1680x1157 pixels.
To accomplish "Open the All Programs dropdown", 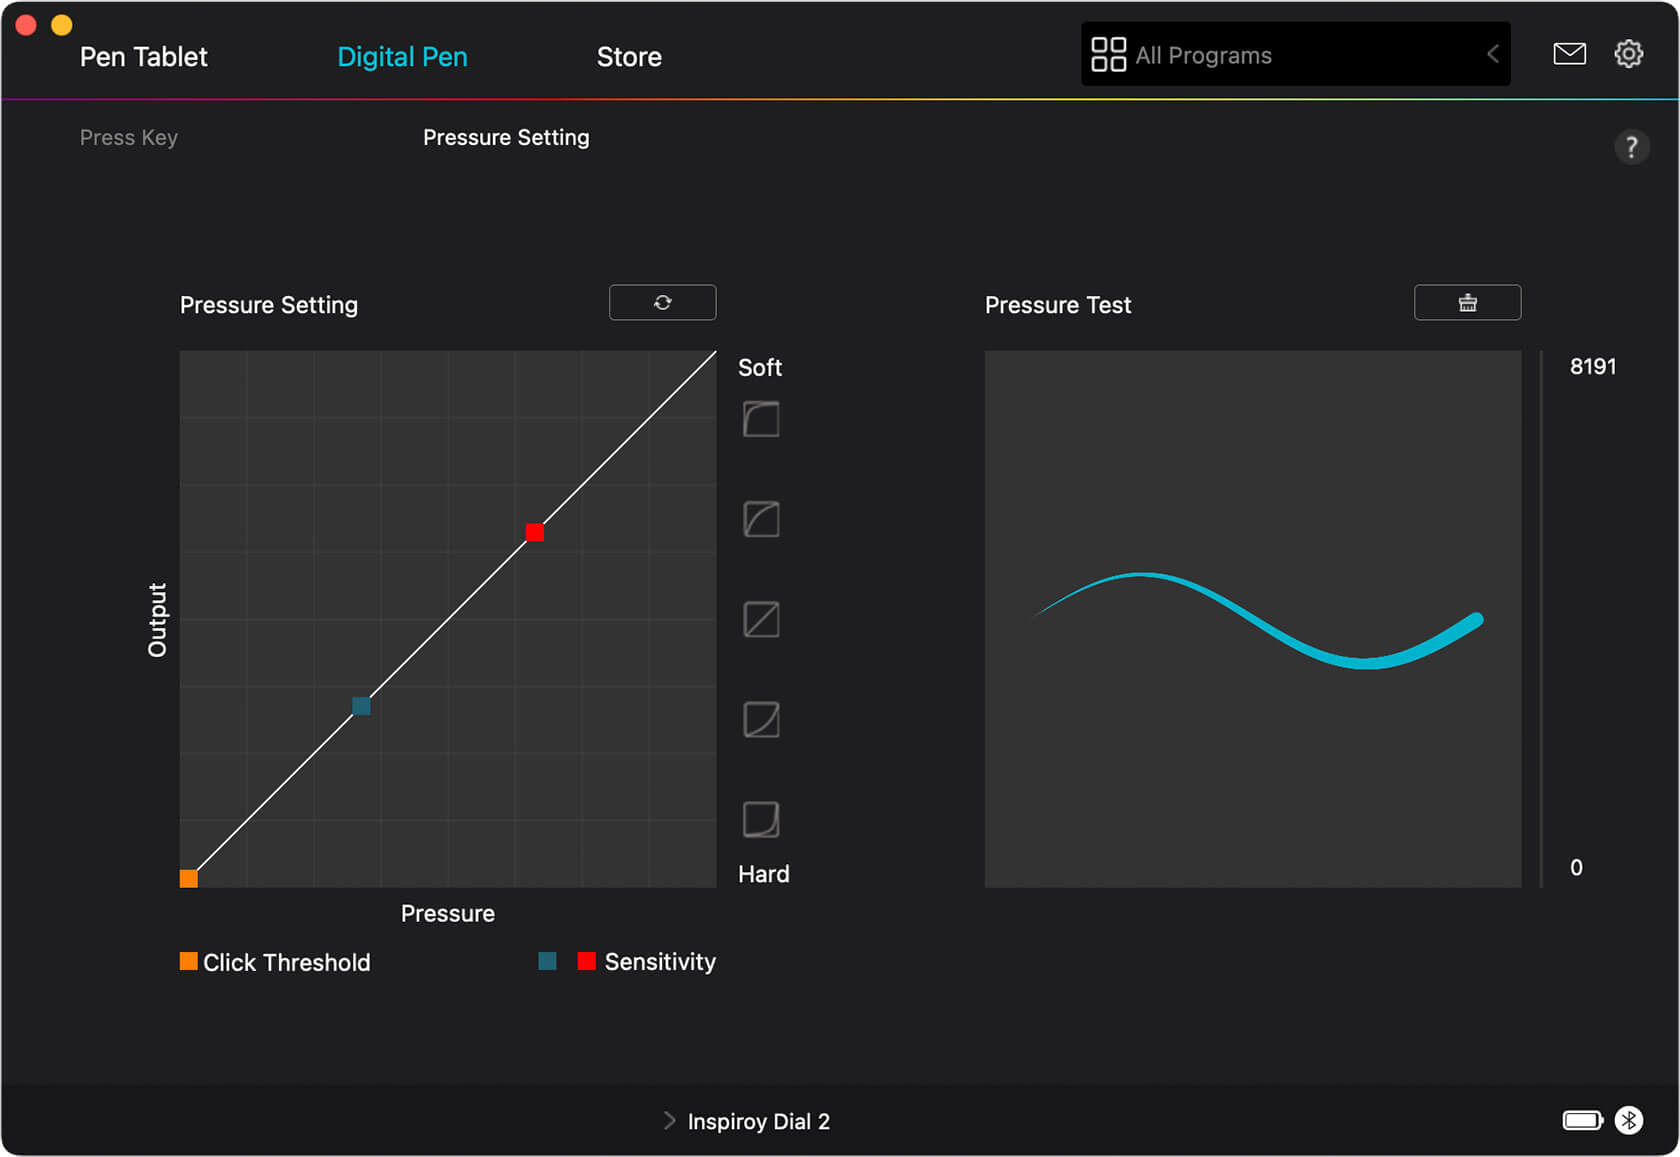I will point(1295,55).
